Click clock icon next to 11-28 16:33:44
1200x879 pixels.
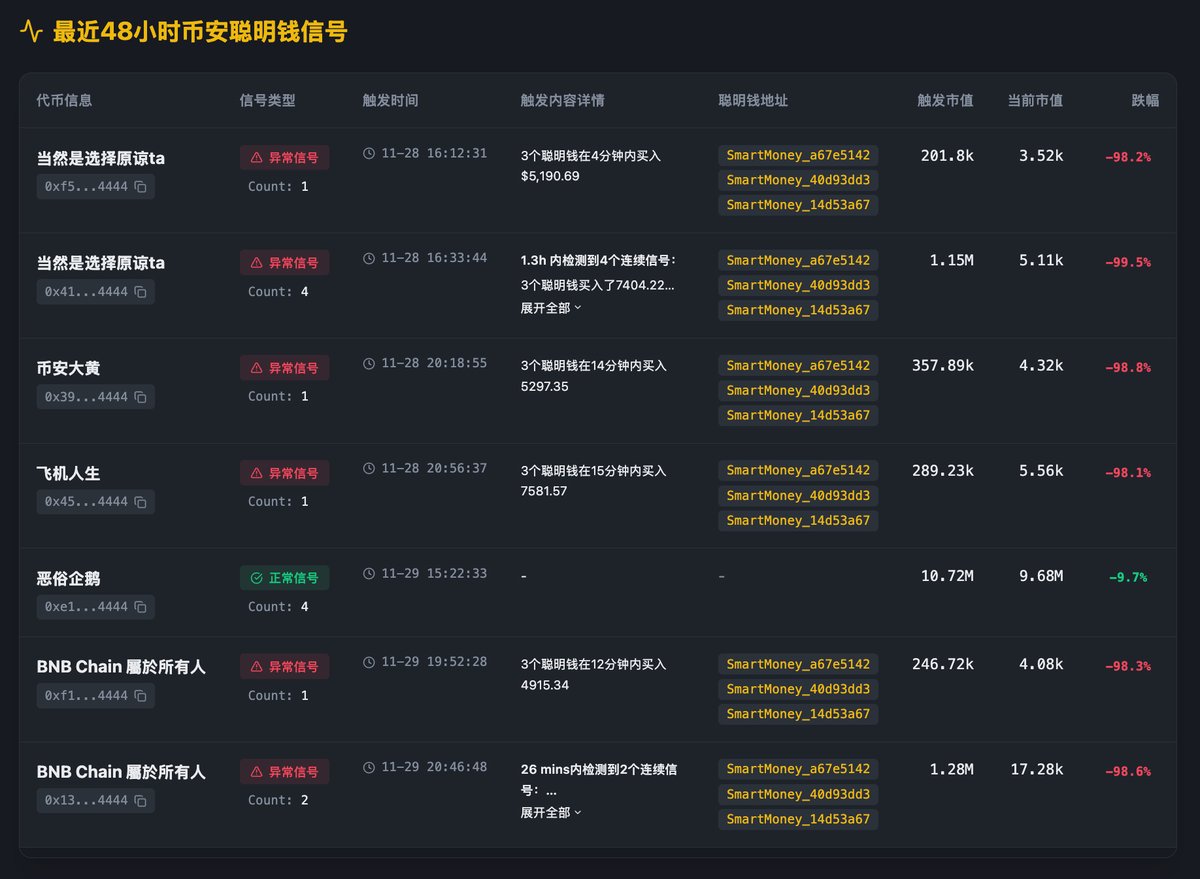click(369, 258)
